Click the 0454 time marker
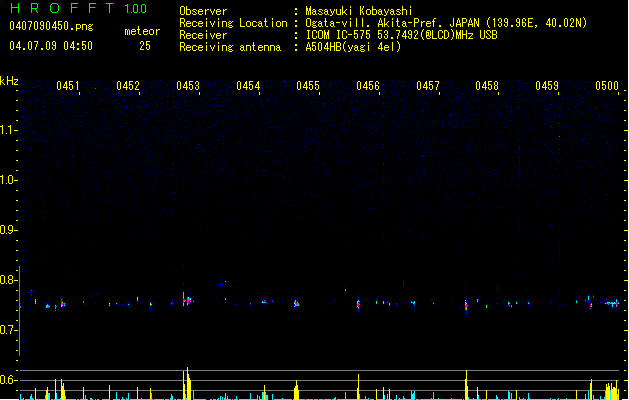This screenshot has height=400, width=629. tap(248, 86)
